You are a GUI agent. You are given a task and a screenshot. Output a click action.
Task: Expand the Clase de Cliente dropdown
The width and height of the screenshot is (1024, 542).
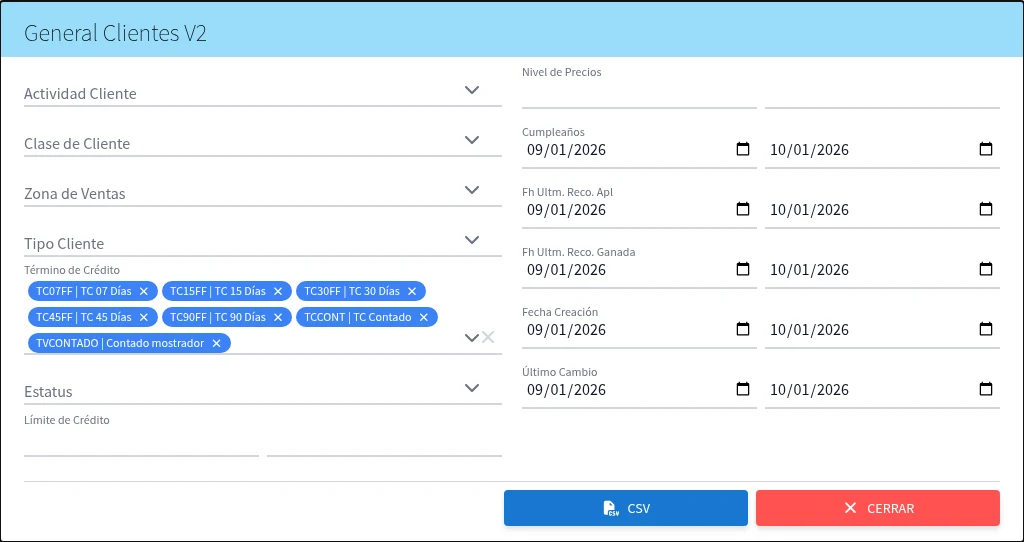[x=472, y=140]
